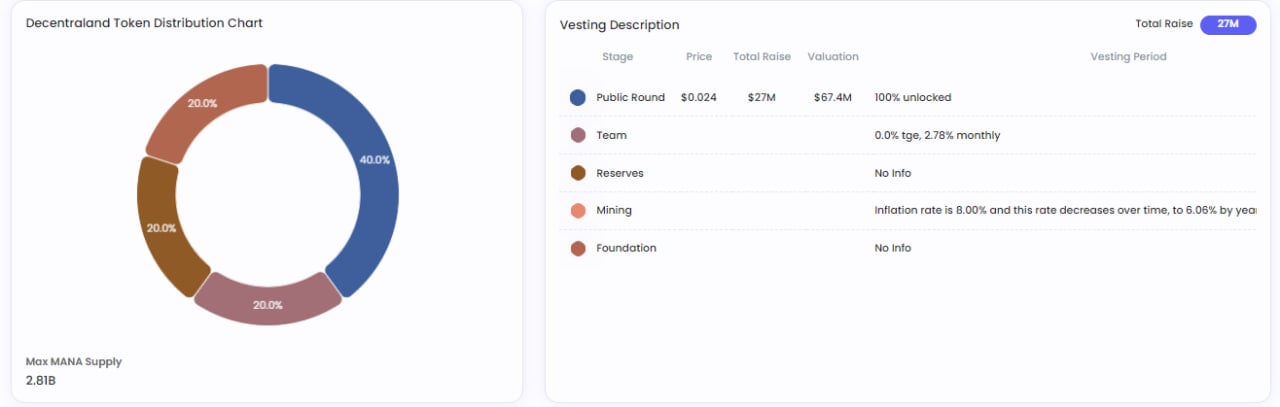Click the Public Round blue color dot
This screenshot has height=407, width=1280.
[x=577, y=97]
